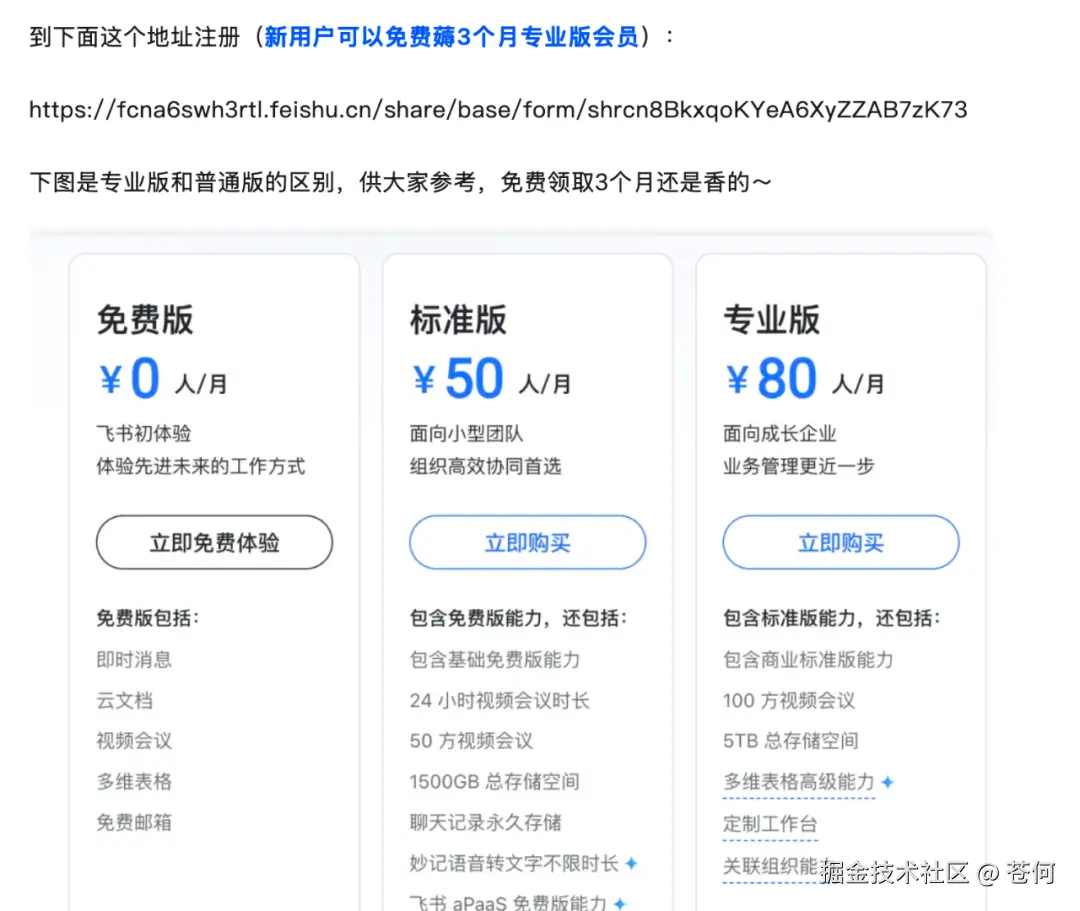Click the star icon beside 多维表格高级能力
Screen dimensions: 1080x911
point(884,783)
